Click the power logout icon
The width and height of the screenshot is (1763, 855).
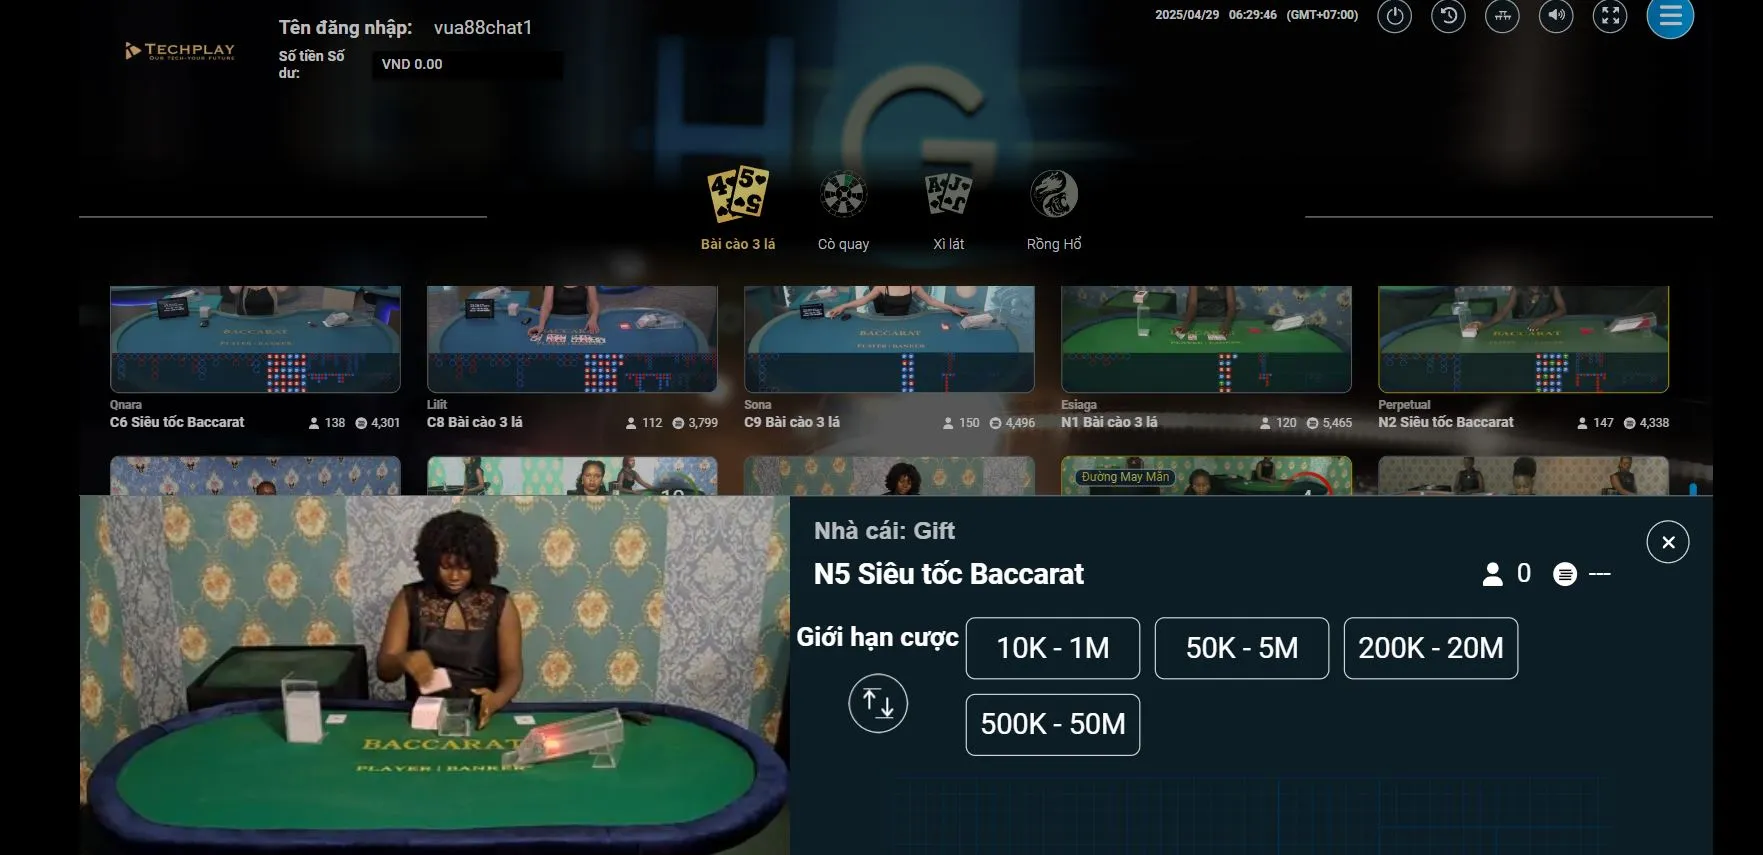click(x=1394, y=16)
